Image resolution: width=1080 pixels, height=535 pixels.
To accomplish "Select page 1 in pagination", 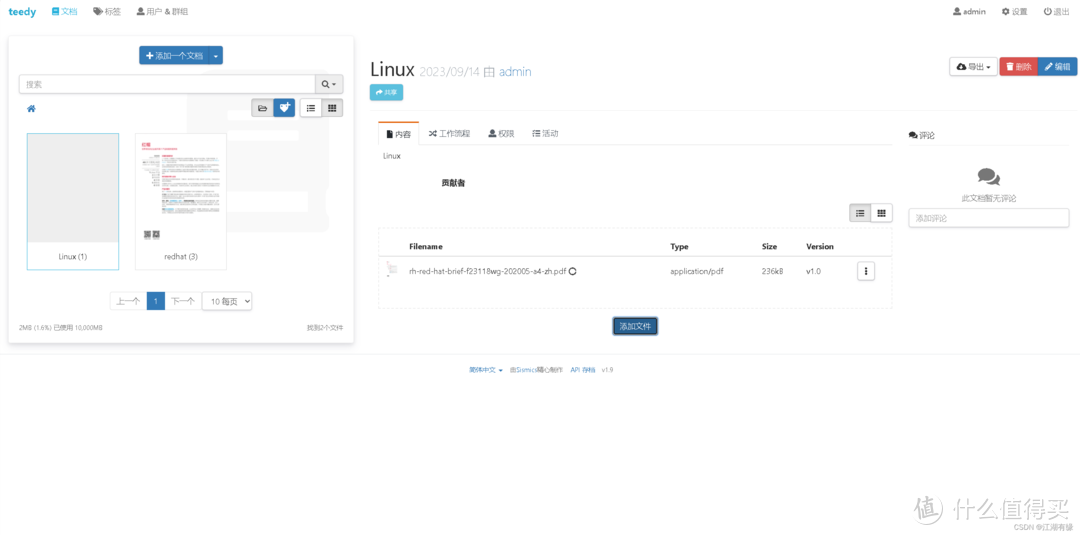I will coord(156,301).
